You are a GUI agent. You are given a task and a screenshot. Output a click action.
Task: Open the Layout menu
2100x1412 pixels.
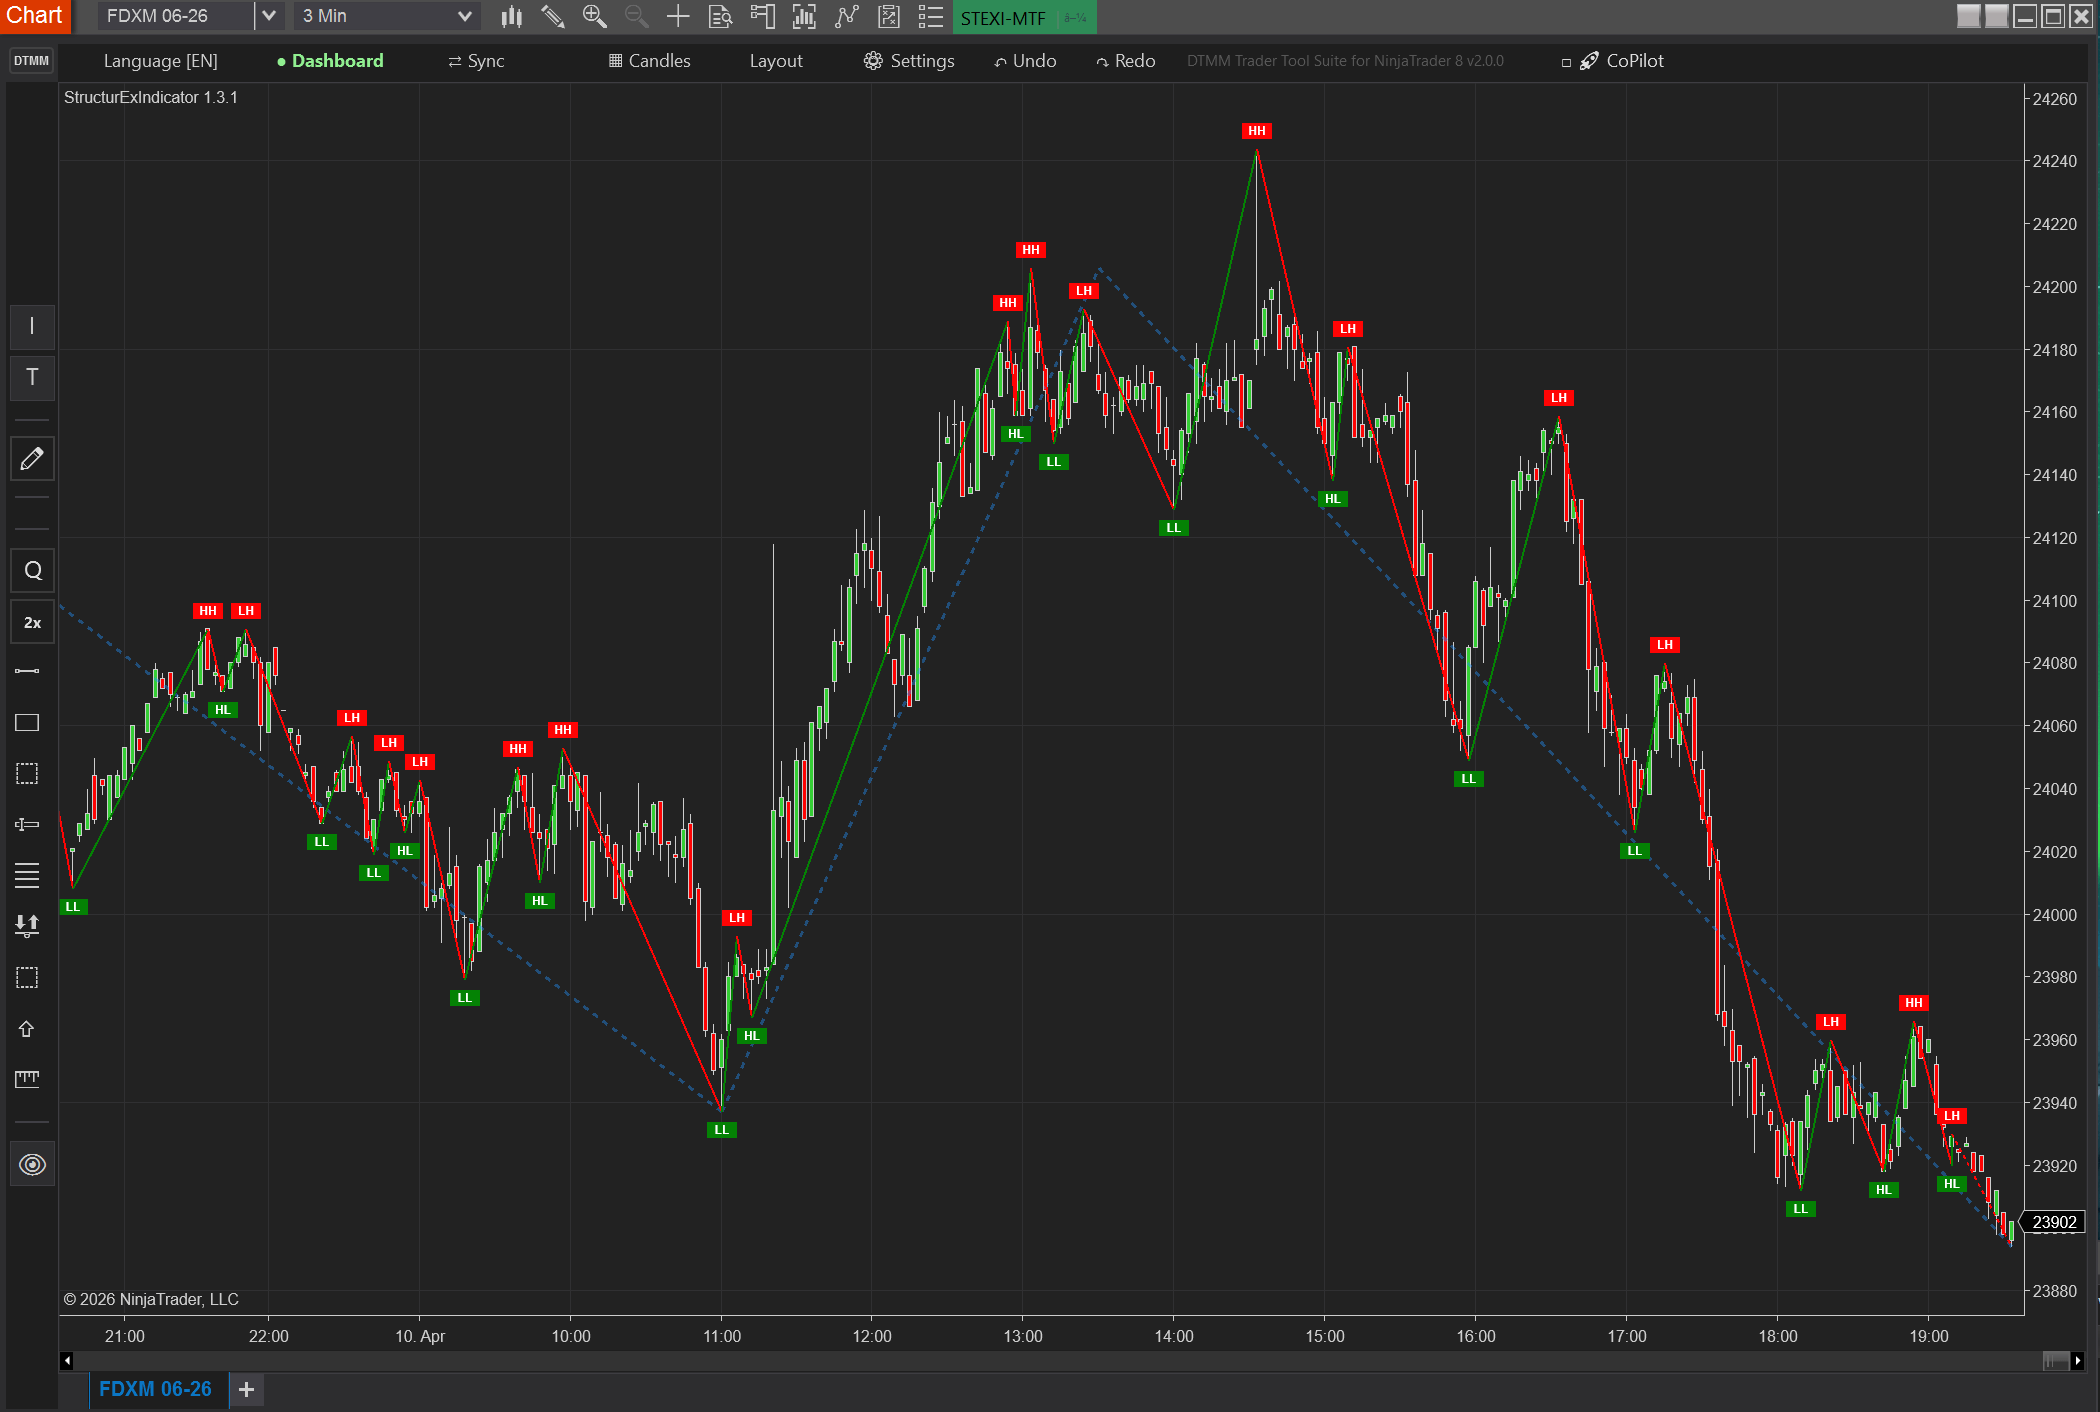775,61
